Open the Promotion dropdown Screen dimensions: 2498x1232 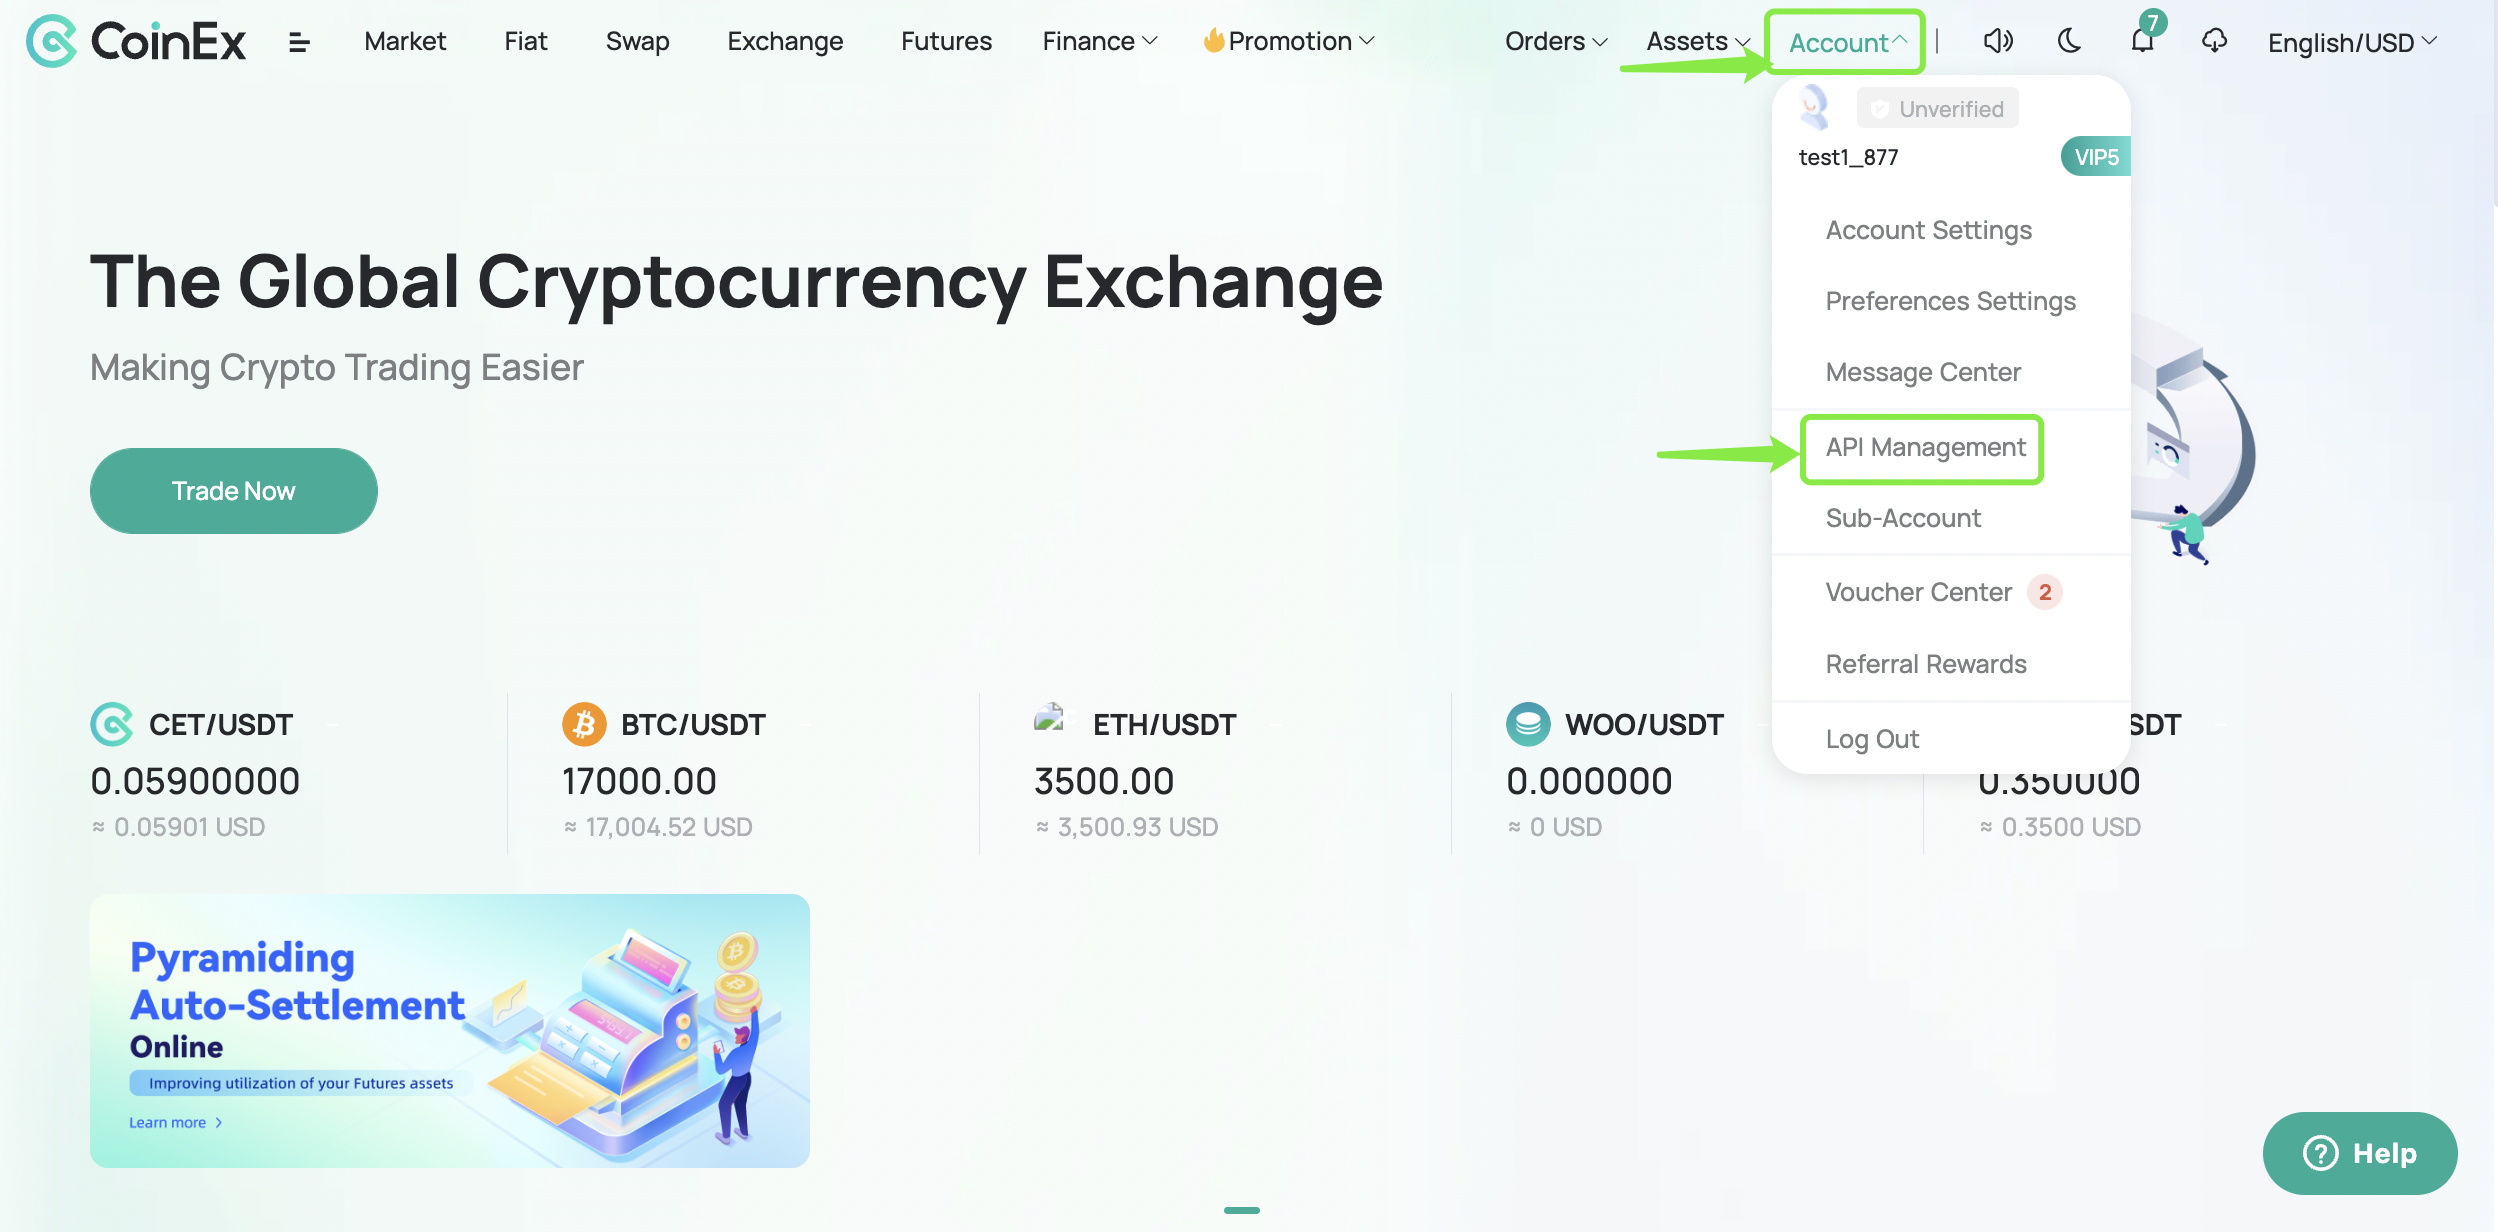click(1288, 41)
